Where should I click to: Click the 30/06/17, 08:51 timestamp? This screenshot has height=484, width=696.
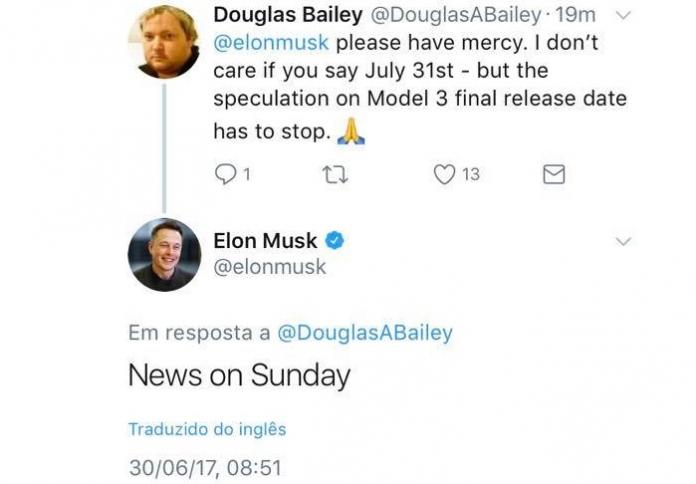[x=204, y=467]
